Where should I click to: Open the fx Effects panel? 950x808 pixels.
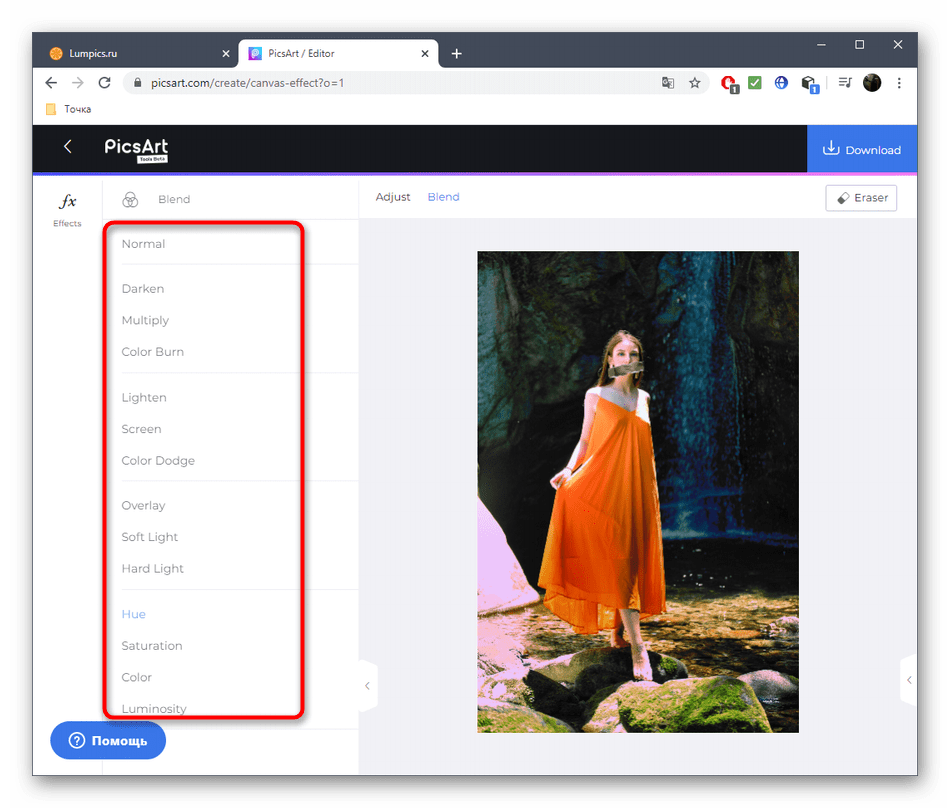coord(67,208)
